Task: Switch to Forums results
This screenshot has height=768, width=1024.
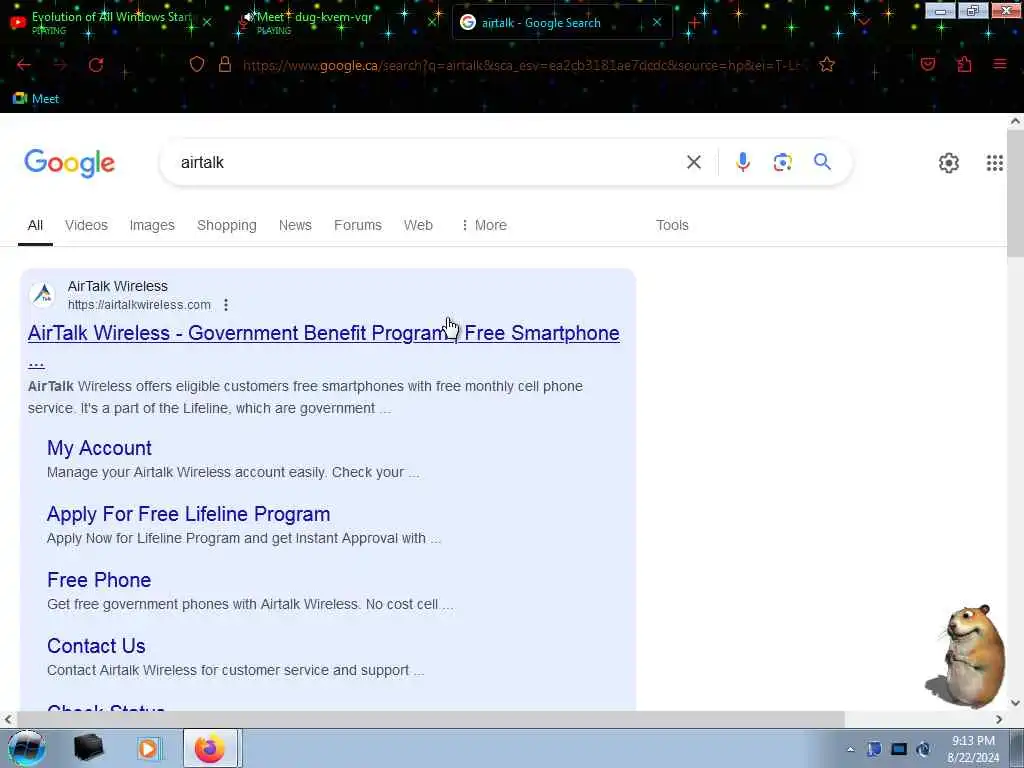Action: [x=358, y=225]
